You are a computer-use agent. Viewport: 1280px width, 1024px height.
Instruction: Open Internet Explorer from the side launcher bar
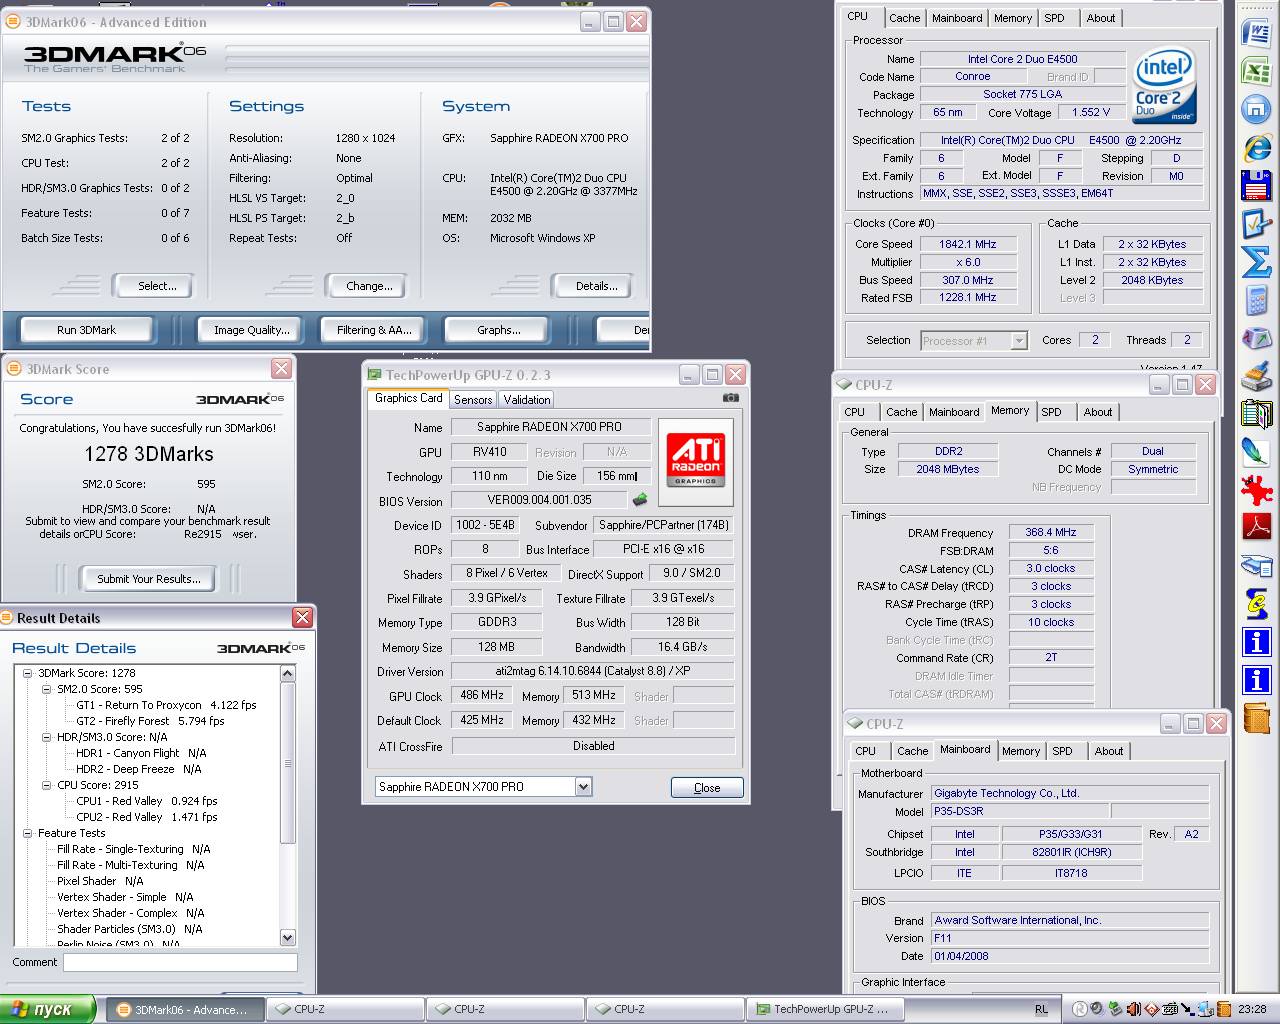pos(1256,148)
